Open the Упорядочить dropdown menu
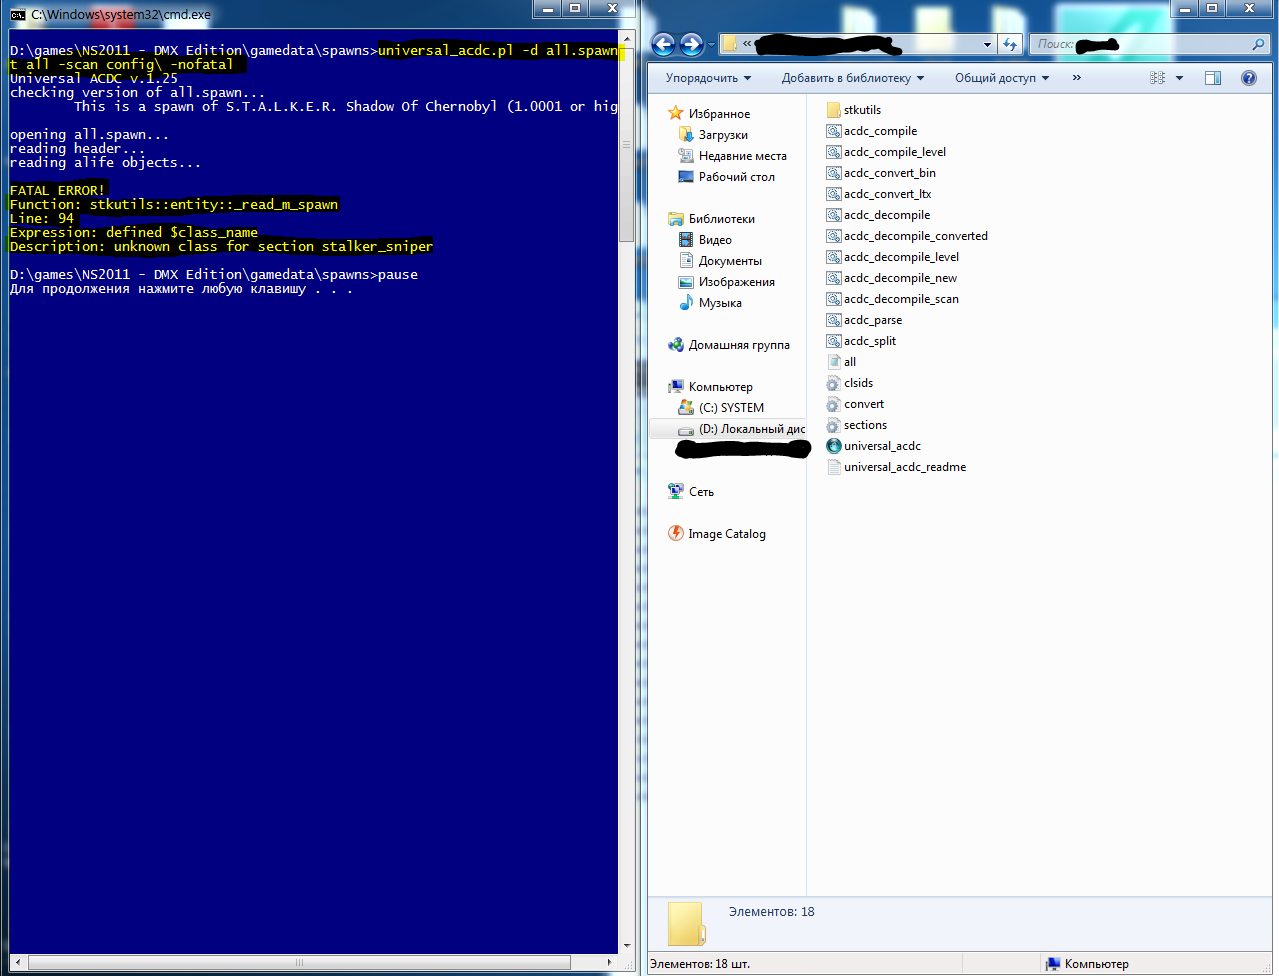The width and height of the screenshot is (1279, 976). pyautogui.click(x=707, y=78)
